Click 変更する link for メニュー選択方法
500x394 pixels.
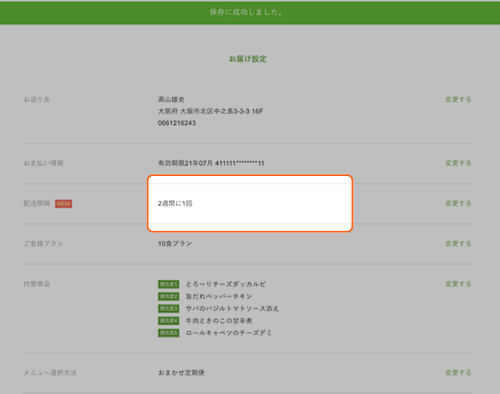click(x=458, y=373)
